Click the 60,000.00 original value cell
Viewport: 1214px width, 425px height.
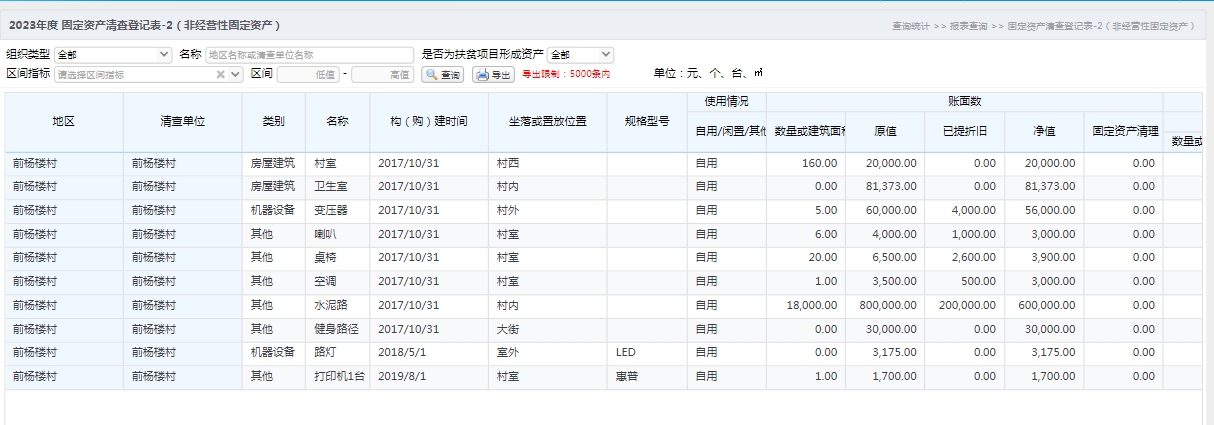pyautogui.click(x=885, y=210)
